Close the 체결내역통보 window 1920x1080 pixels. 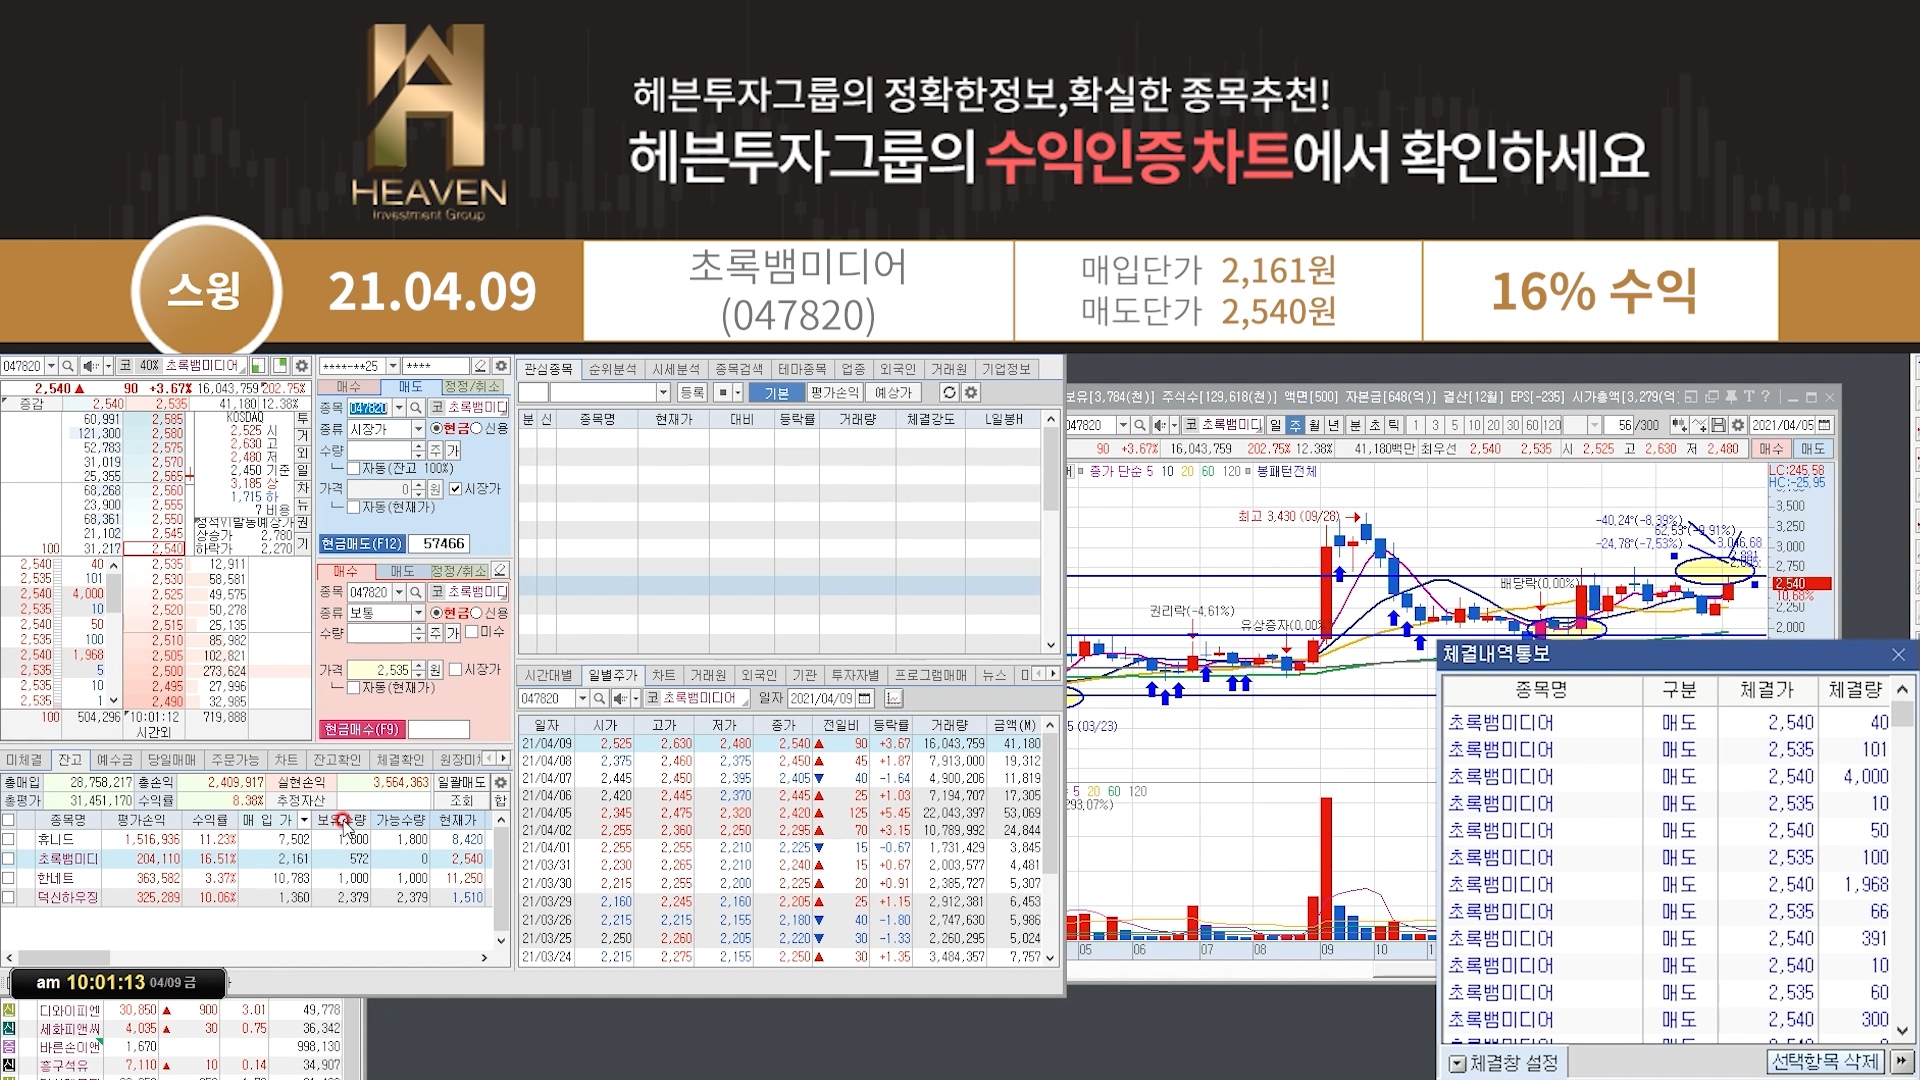(1898, 654)
